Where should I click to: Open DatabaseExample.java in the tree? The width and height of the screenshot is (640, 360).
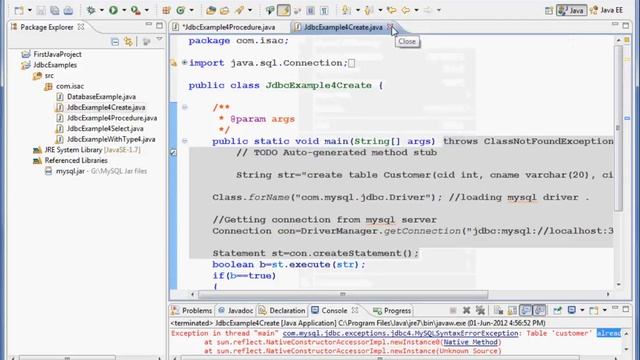tap(101, 97)
